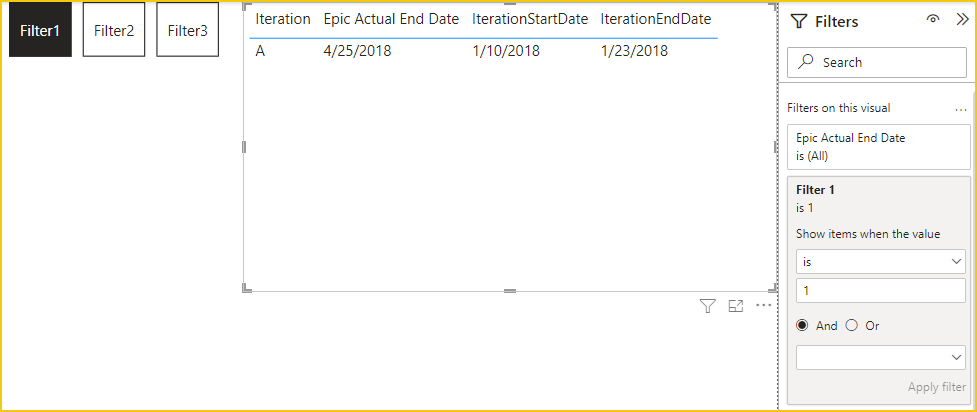The width and height of the screenshot is (977, 412).
Task: Click the Filter3 button
Action: point(188,30)
